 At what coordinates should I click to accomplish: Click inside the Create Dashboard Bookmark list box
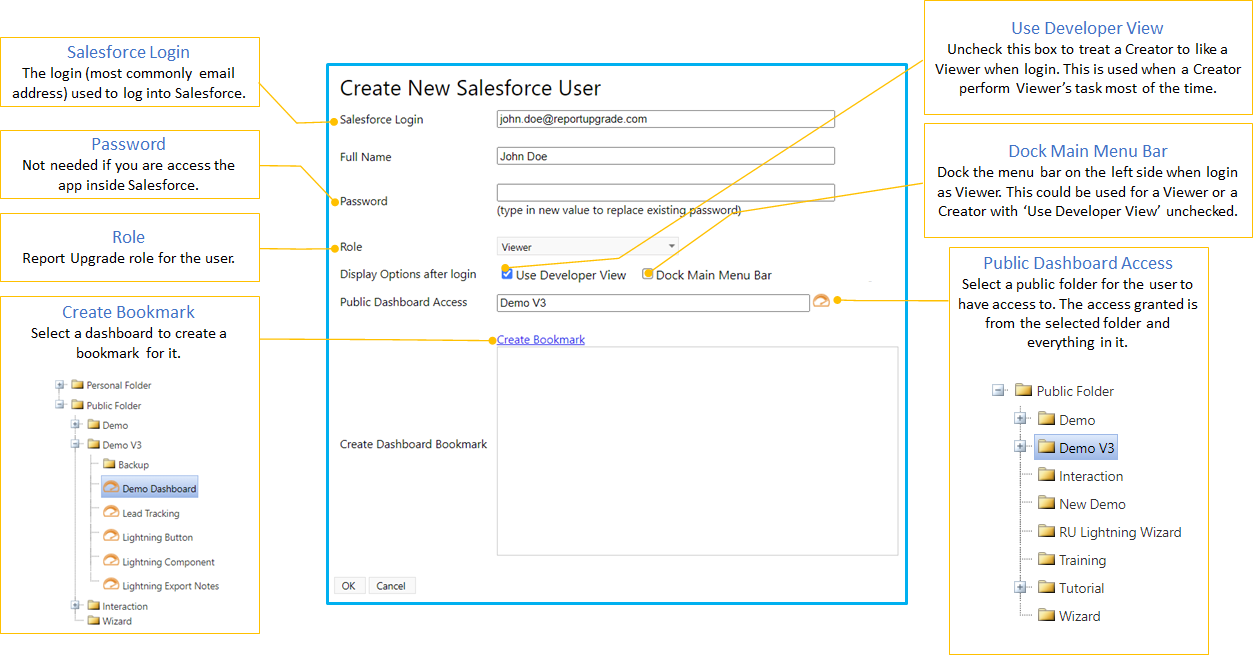[x=697, y=451]
